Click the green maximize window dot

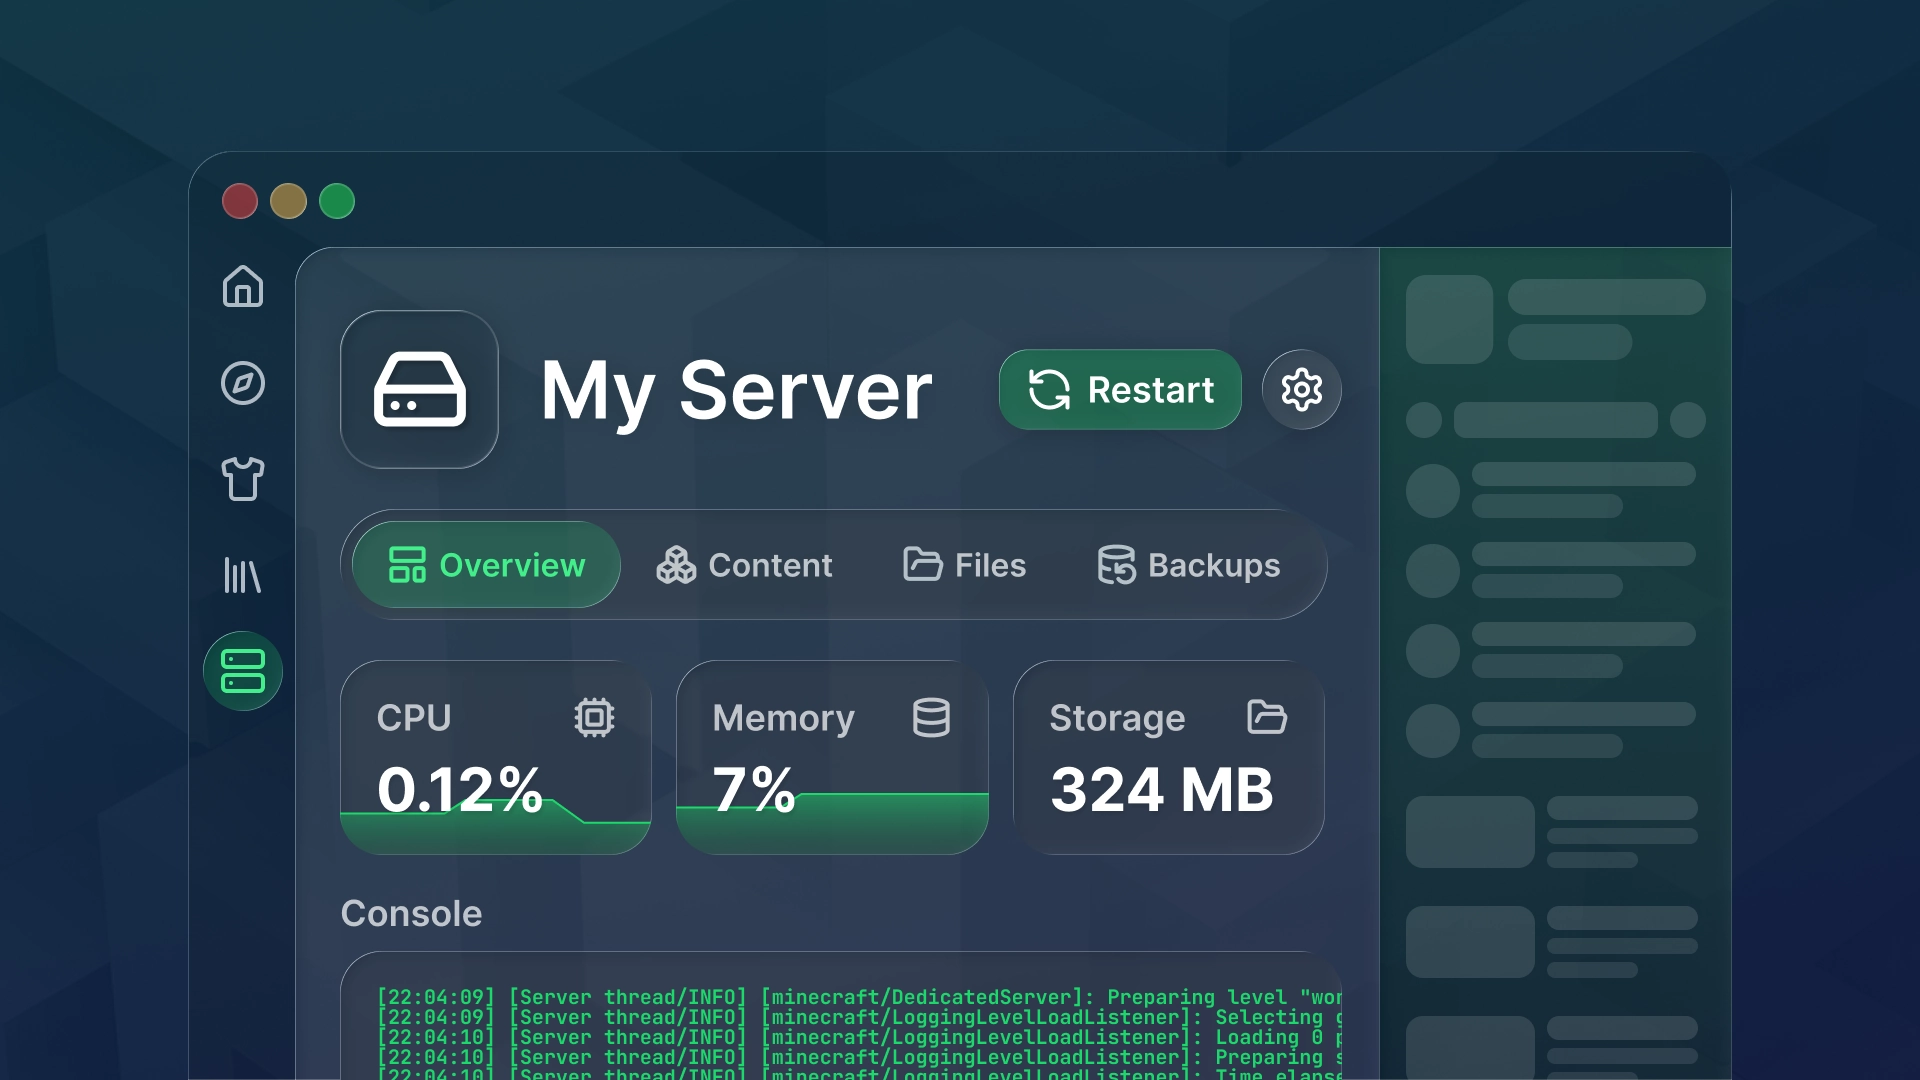[x=337, y=201]
